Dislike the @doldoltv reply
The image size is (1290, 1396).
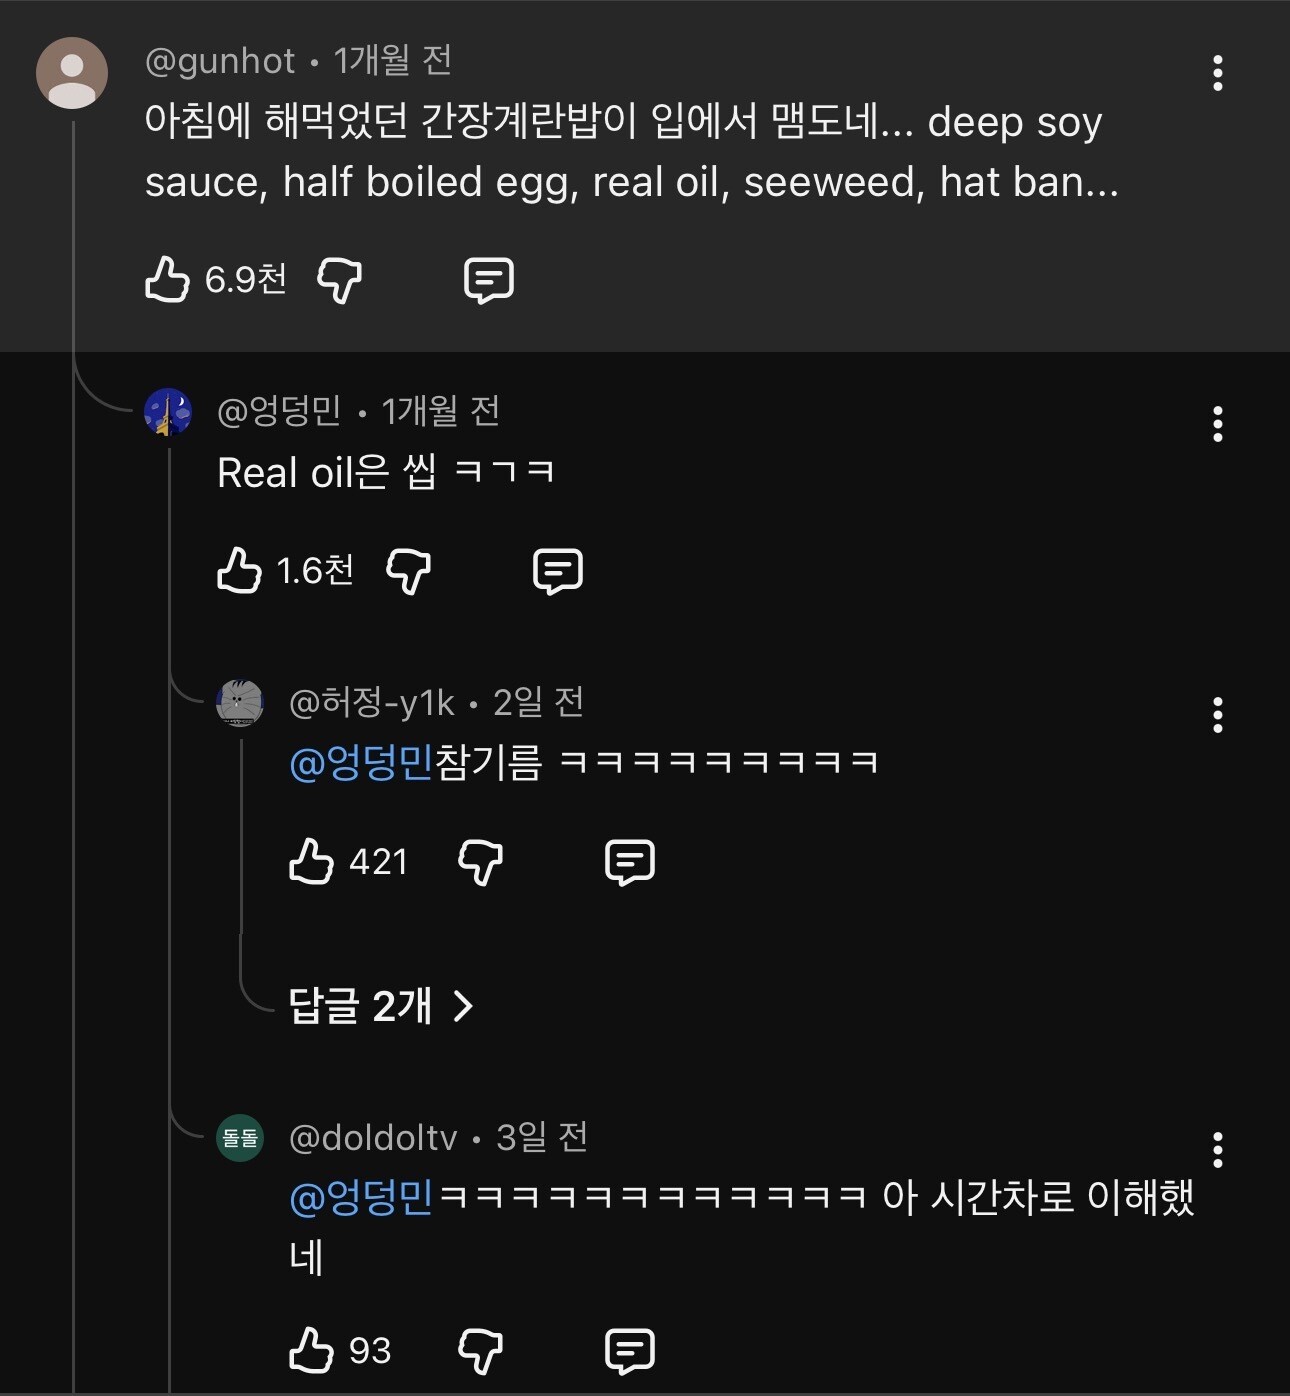pyautogui.click(x=480, y=1351)
